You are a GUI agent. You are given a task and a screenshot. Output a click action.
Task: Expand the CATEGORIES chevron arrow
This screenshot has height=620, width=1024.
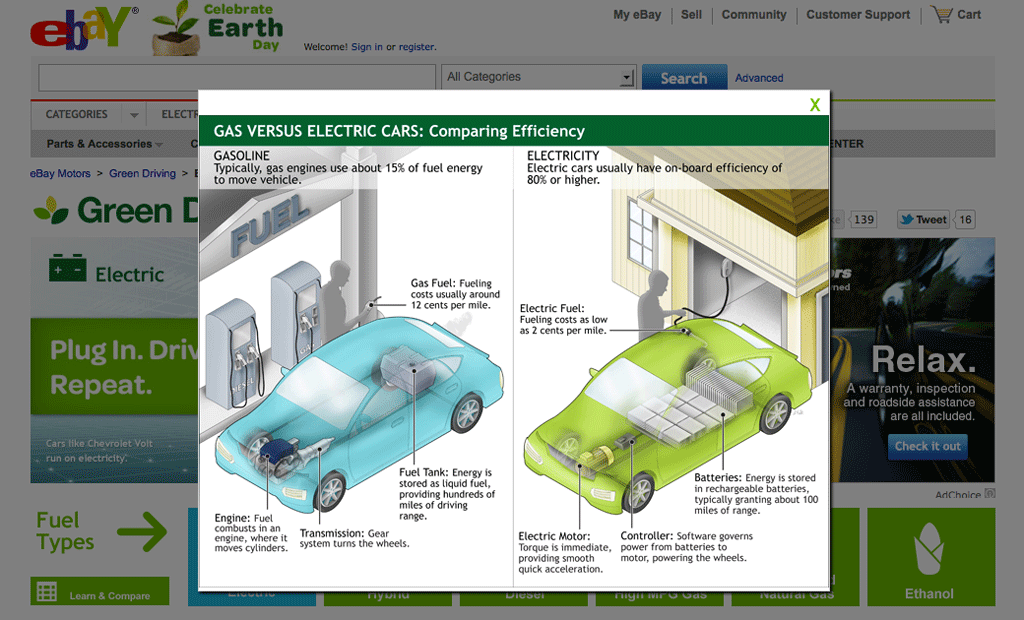[x=131, y=114]
